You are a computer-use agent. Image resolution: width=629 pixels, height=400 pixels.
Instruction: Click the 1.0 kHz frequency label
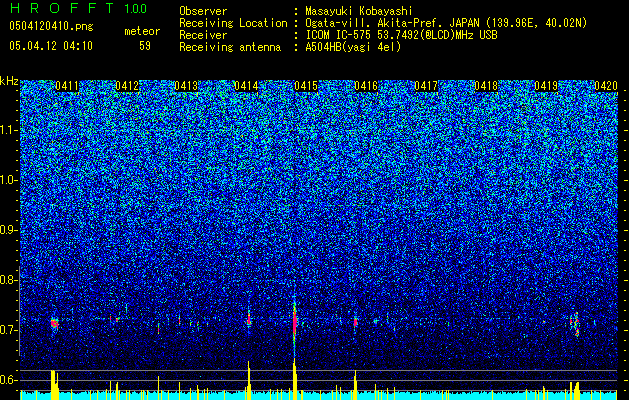tap(9, 180)
